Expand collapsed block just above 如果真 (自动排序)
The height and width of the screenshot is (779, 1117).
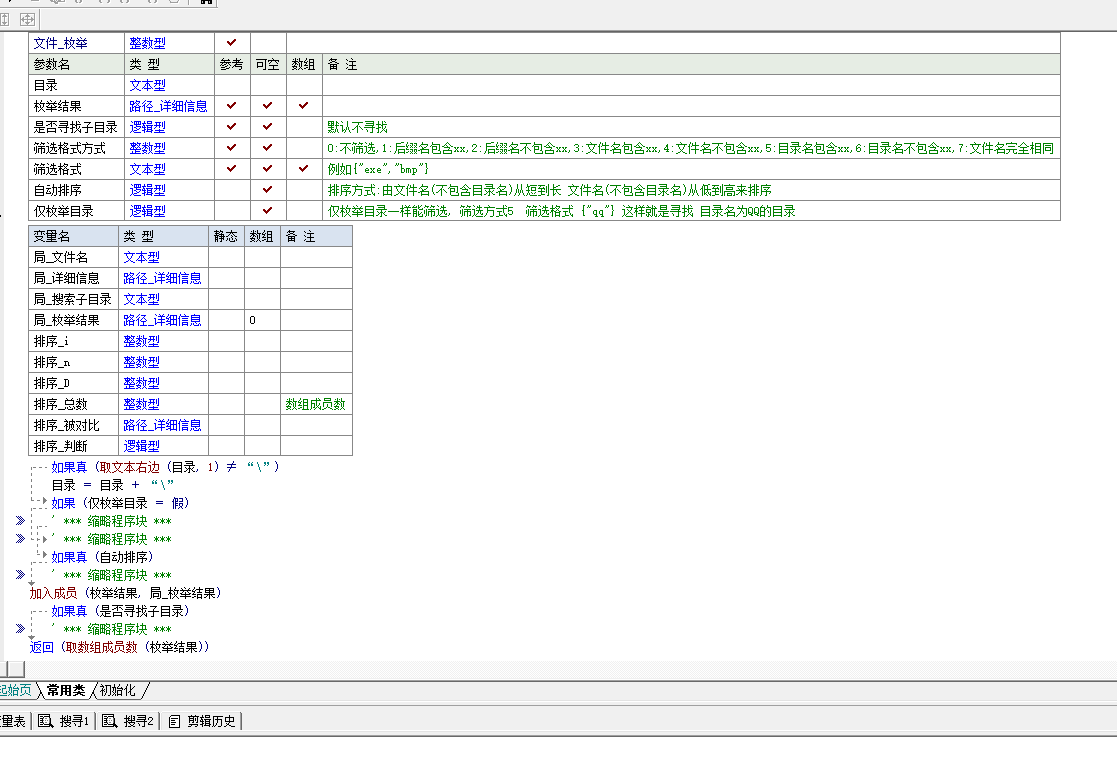tap(20, 539)
